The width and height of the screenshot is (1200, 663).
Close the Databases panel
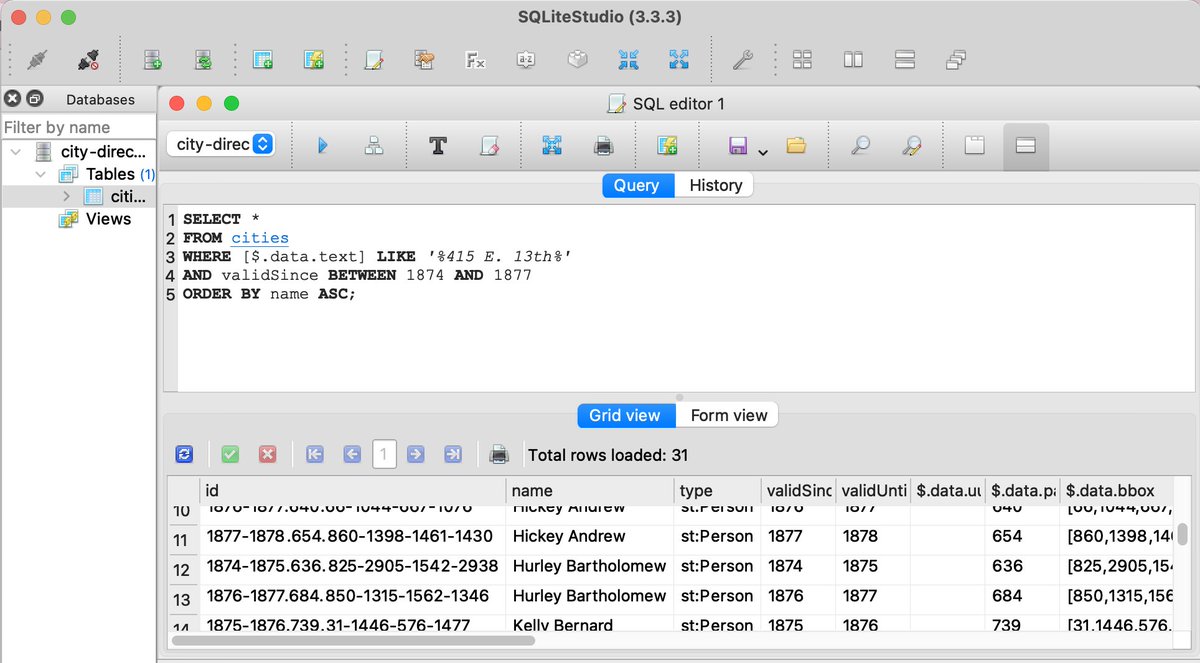tap(13, 99)
